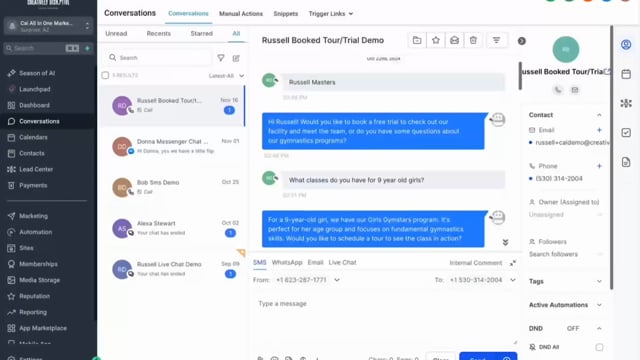
Task: Collapse the Contact section
Action: pos(599,115)
